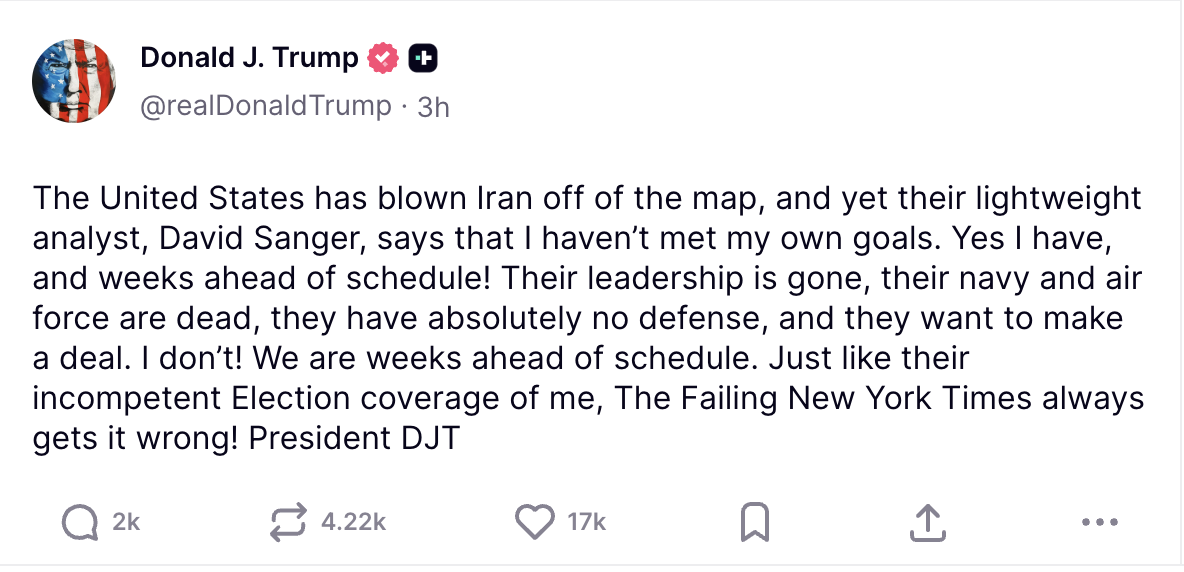Click the reply speech bubble icon
The image size is (1184, 572).
(78, 521)
